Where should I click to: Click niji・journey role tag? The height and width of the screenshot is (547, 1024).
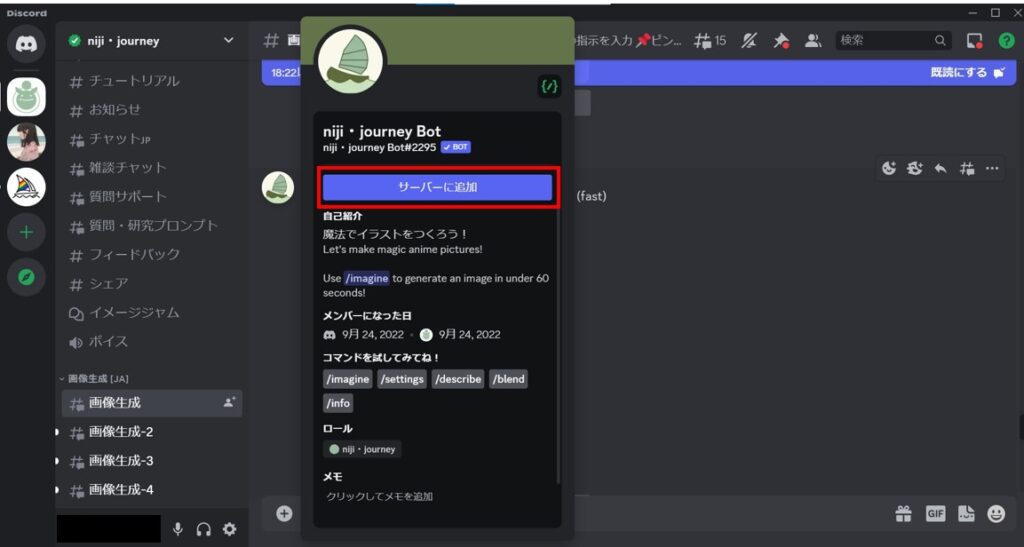(x=362, y=449)
